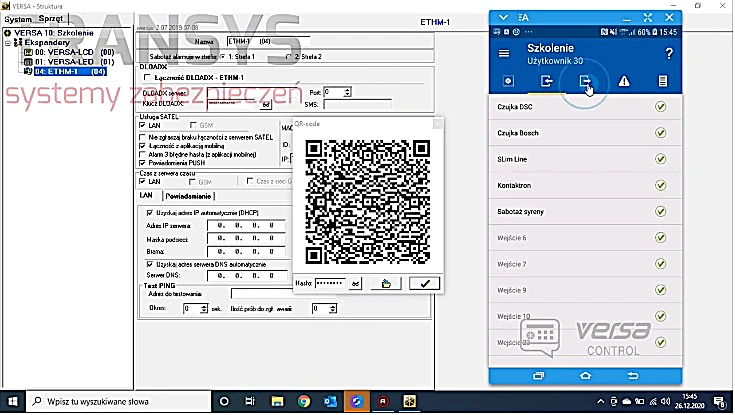This screenshot has height=415, width=735.
Task: Open Task View on the taskbar
Action: click(x=250, y=401)
